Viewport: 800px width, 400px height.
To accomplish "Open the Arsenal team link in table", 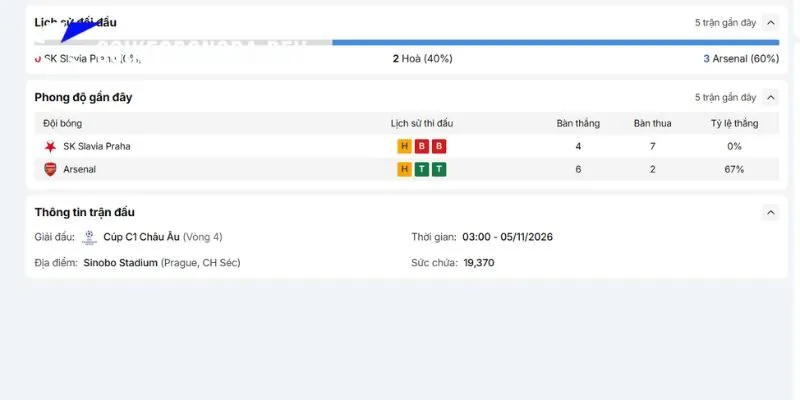I will tap(79, 169).
